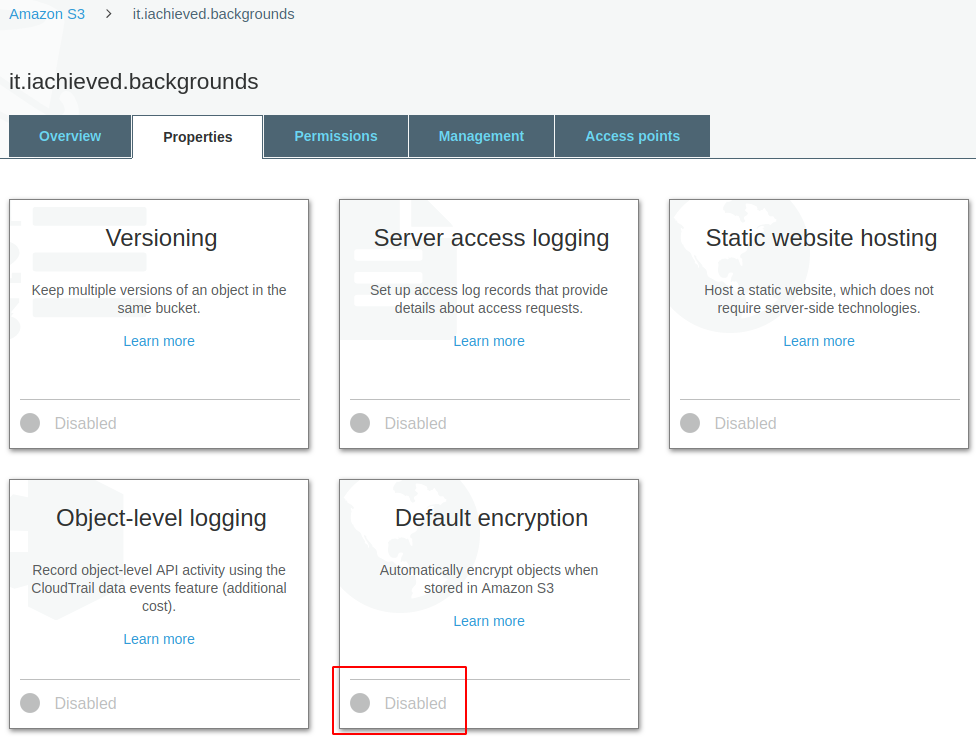The height and width of the screenshot is (739, 976).
Task: Open Learn more under Static website hosting
Action: [x=819, y=341]
